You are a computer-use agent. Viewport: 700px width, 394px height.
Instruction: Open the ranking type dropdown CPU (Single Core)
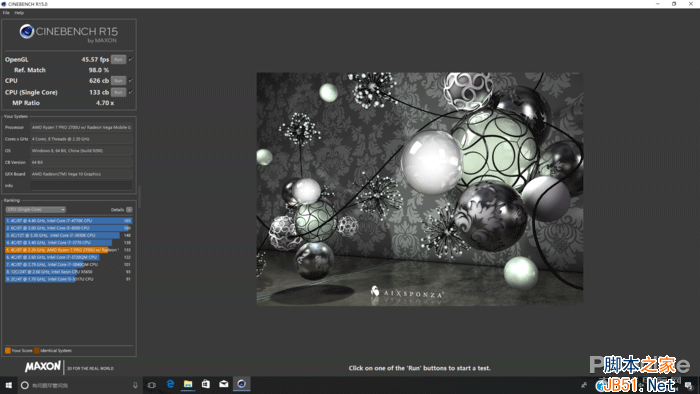pyautogui.click(x=36, y=210)
